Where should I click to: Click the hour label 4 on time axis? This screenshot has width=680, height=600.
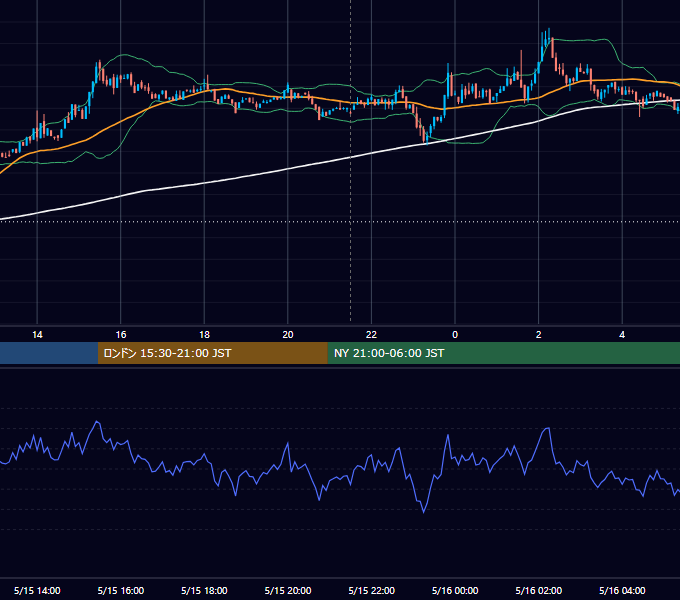point(622,335)
